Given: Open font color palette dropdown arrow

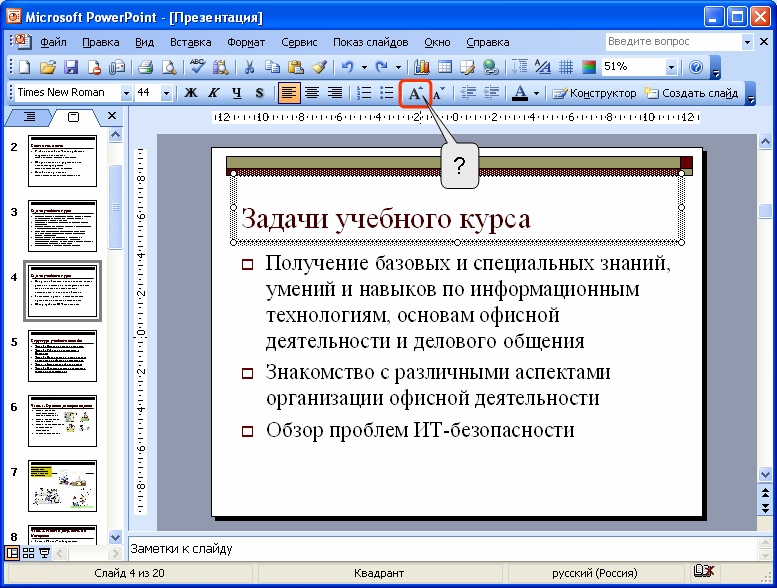Looking at the screenshot, I should click(x=536, y=93).
